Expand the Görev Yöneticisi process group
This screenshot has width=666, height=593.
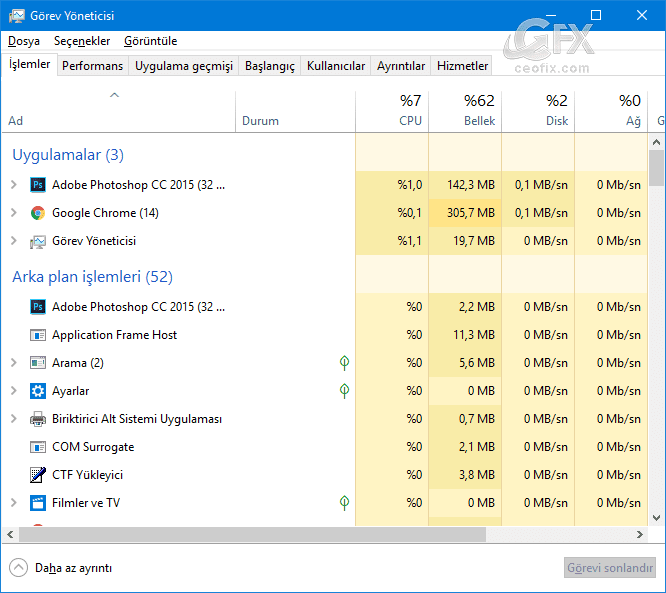(14, 241)
